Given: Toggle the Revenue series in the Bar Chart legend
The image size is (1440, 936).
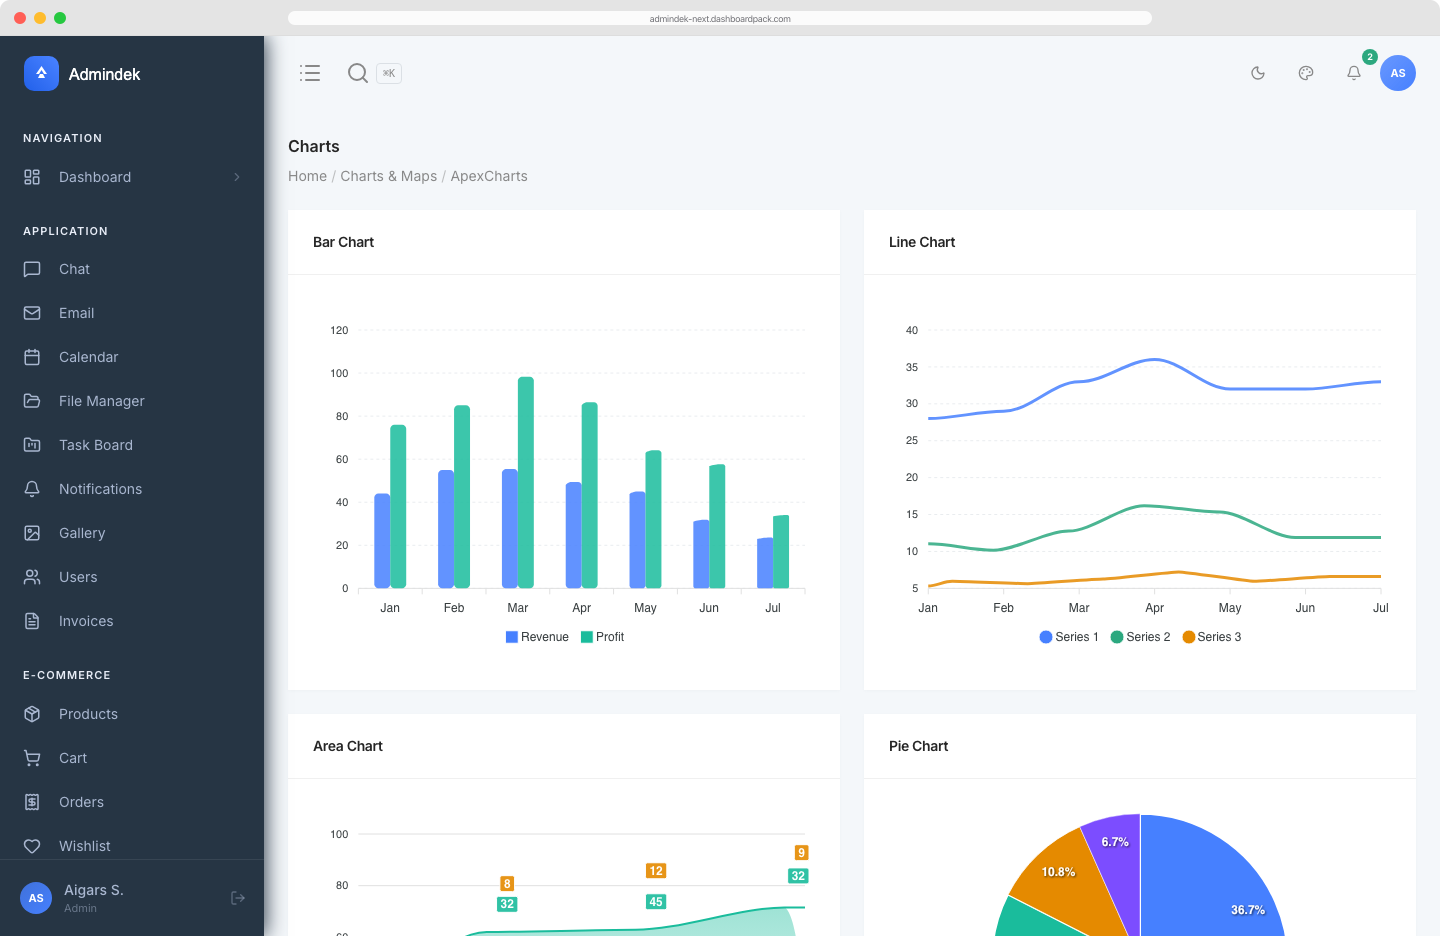Looking at the screenshot, I should 537,637.
